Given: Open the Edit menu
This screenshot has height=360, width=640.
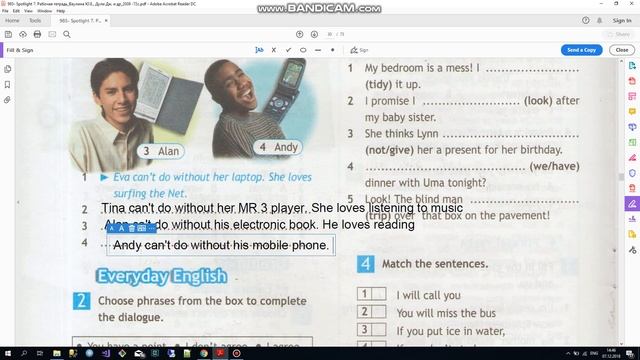Looking at the screenshot, I should pos(16,11).
